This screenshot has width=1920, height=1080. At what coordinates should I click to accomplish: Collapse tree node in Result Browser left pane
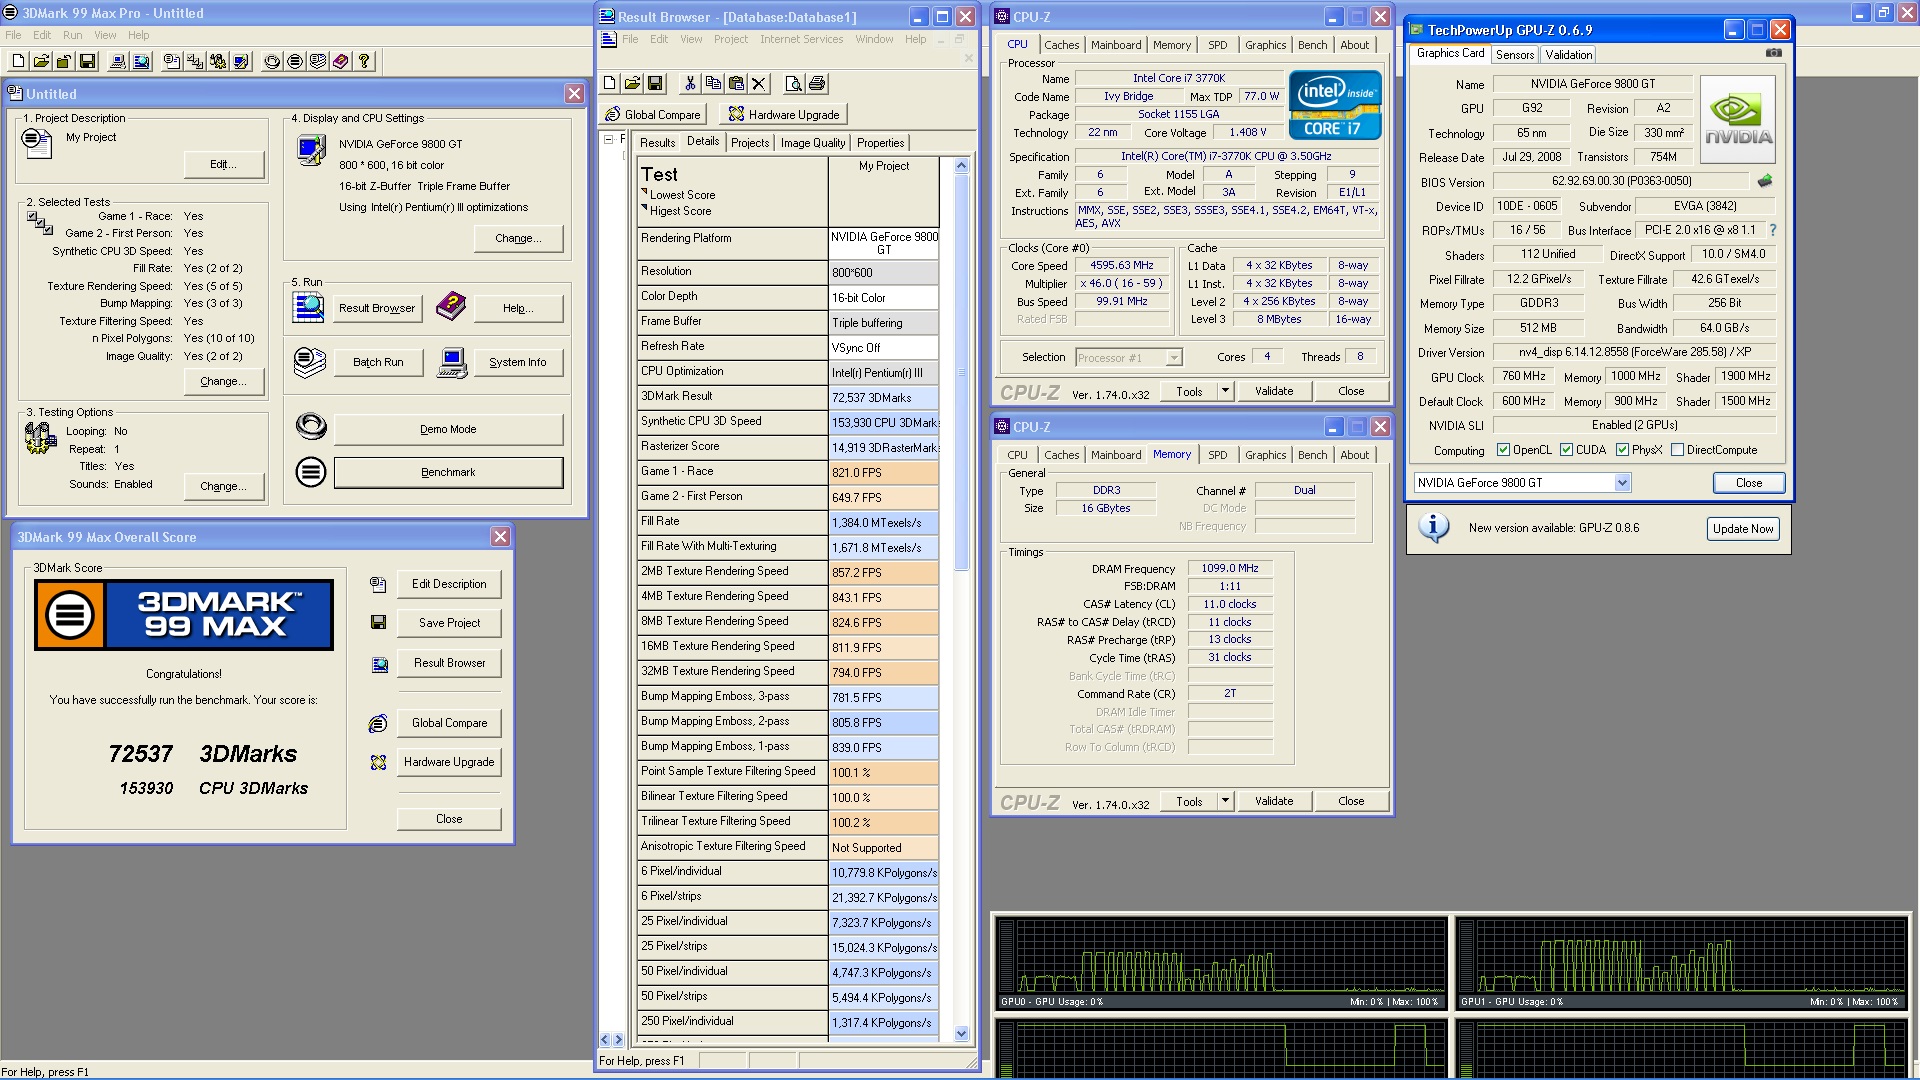point(608,140)
